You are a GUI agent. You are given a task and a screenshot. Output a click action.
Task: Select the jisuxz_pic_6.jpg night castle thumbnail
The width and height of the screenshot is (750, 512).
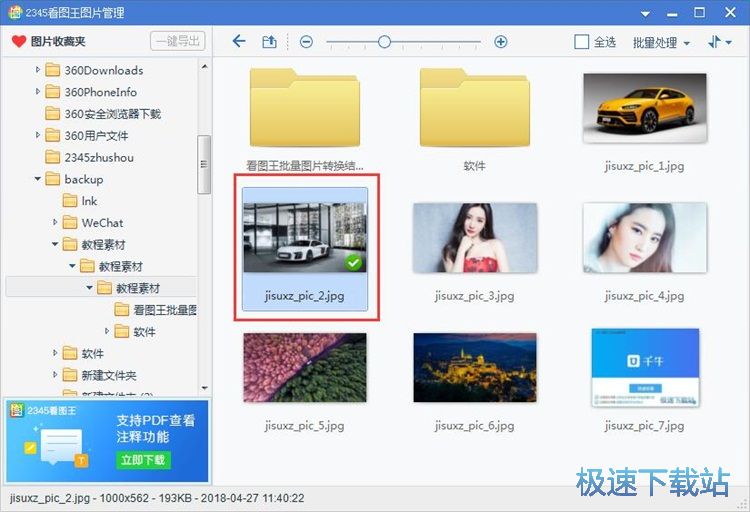474,367
